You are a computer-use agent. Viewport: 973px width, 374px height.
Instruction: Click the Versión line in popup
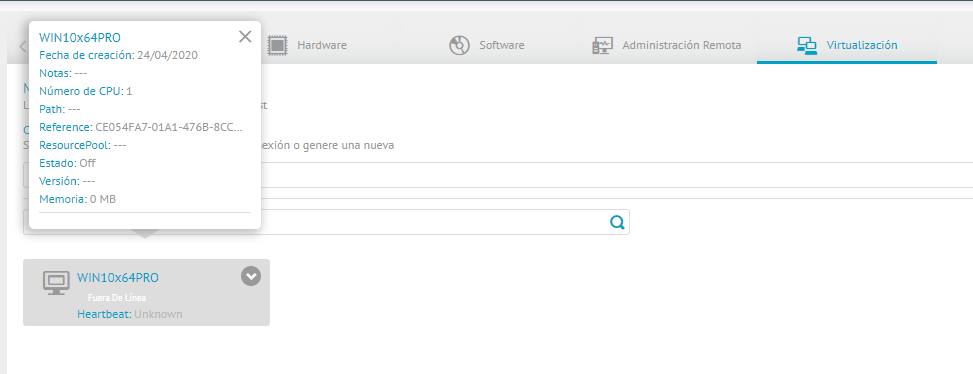pyautogui.click(x=67, y=181)
